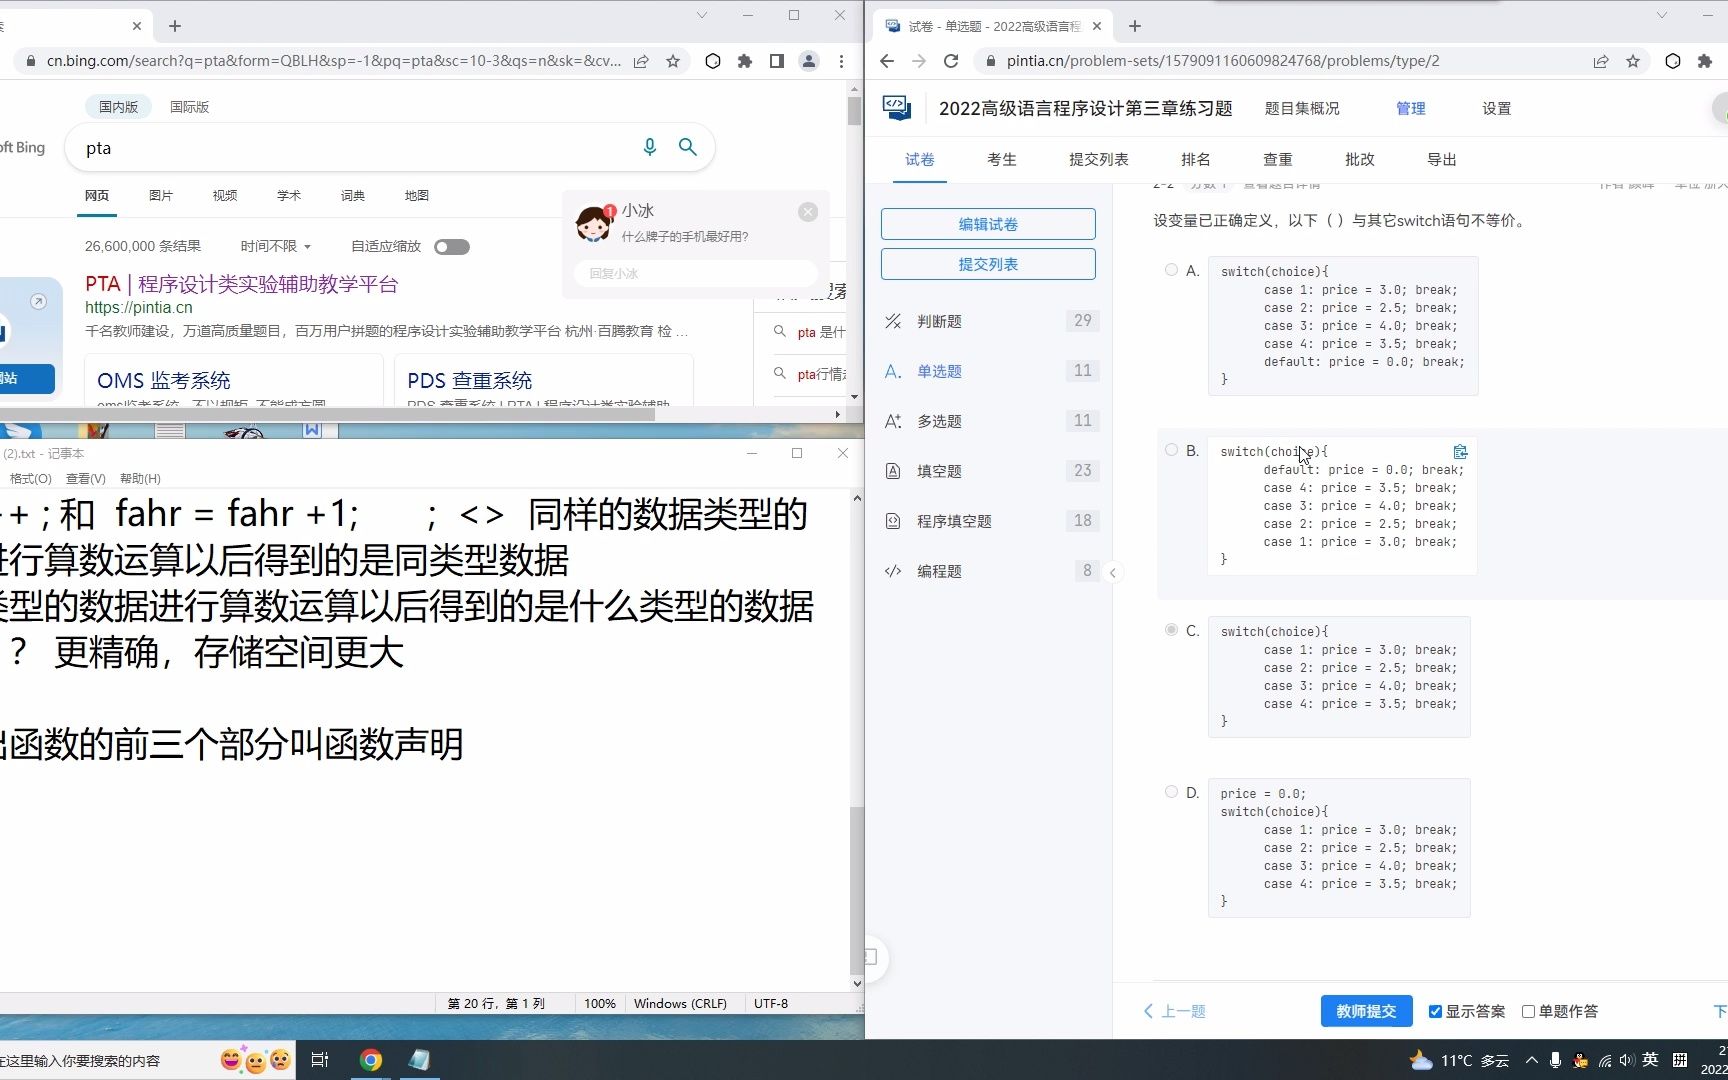
Task: Select 编程题 question type icon
Action: coord(892,570)
